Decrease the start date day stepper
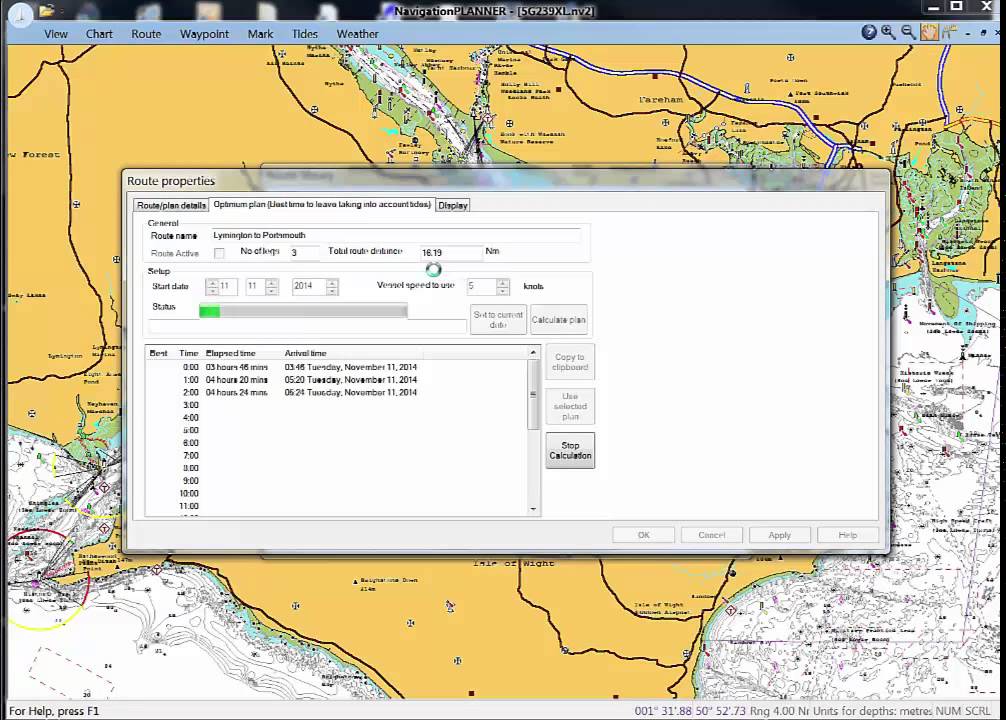 212,291
